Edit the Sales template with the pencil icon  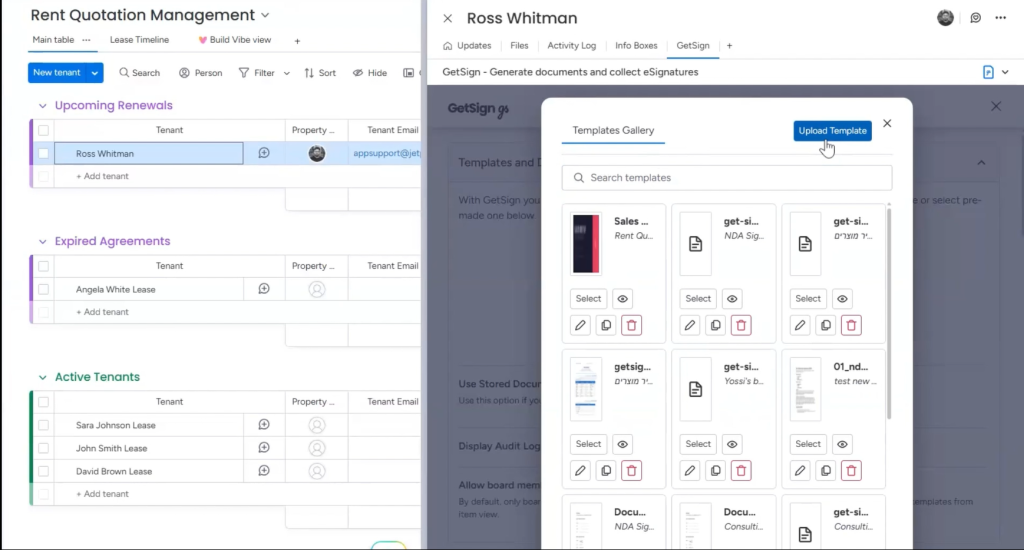[x=580, y=325]
